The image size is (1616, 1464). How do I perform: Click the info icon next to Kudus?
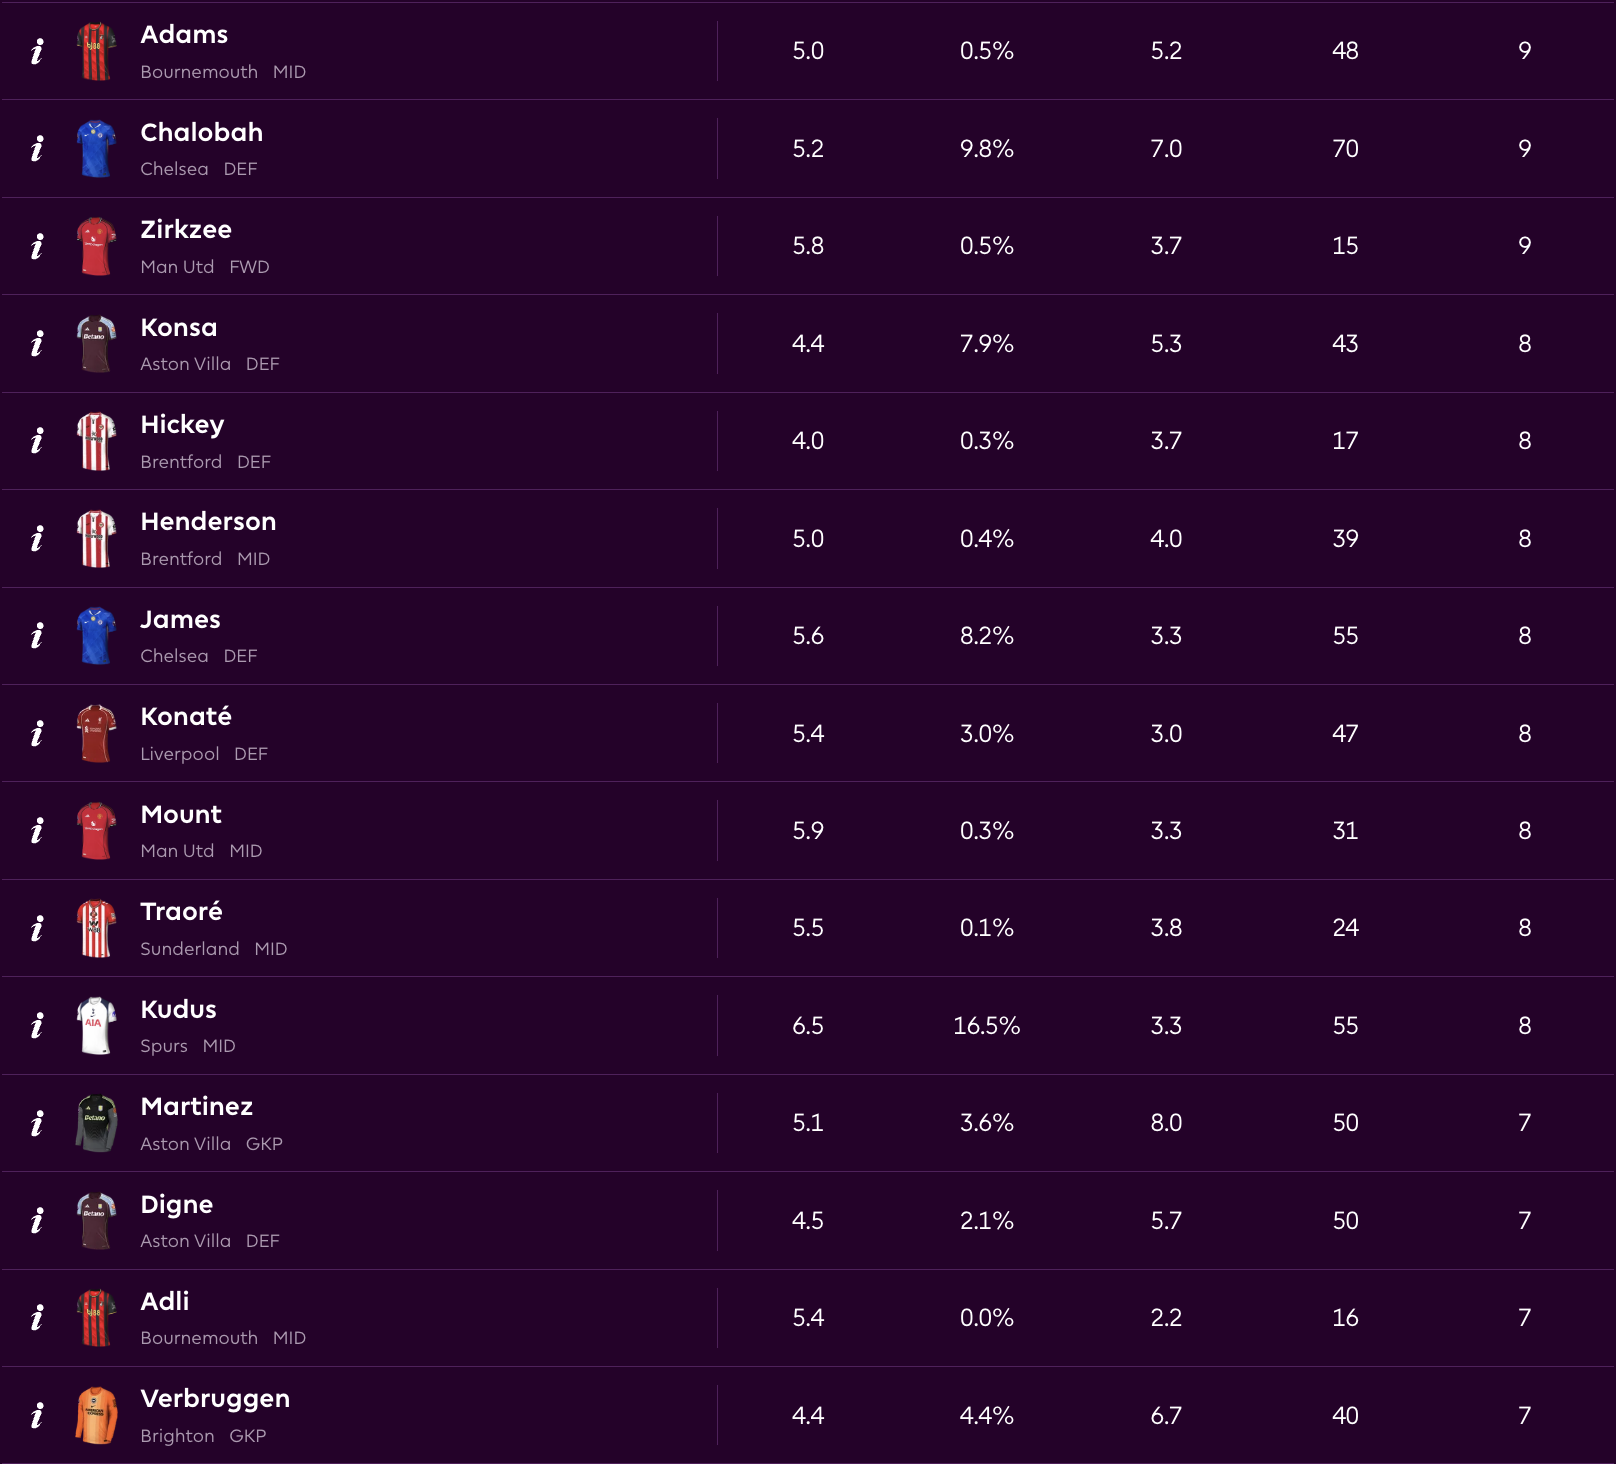pos(37,1025)
